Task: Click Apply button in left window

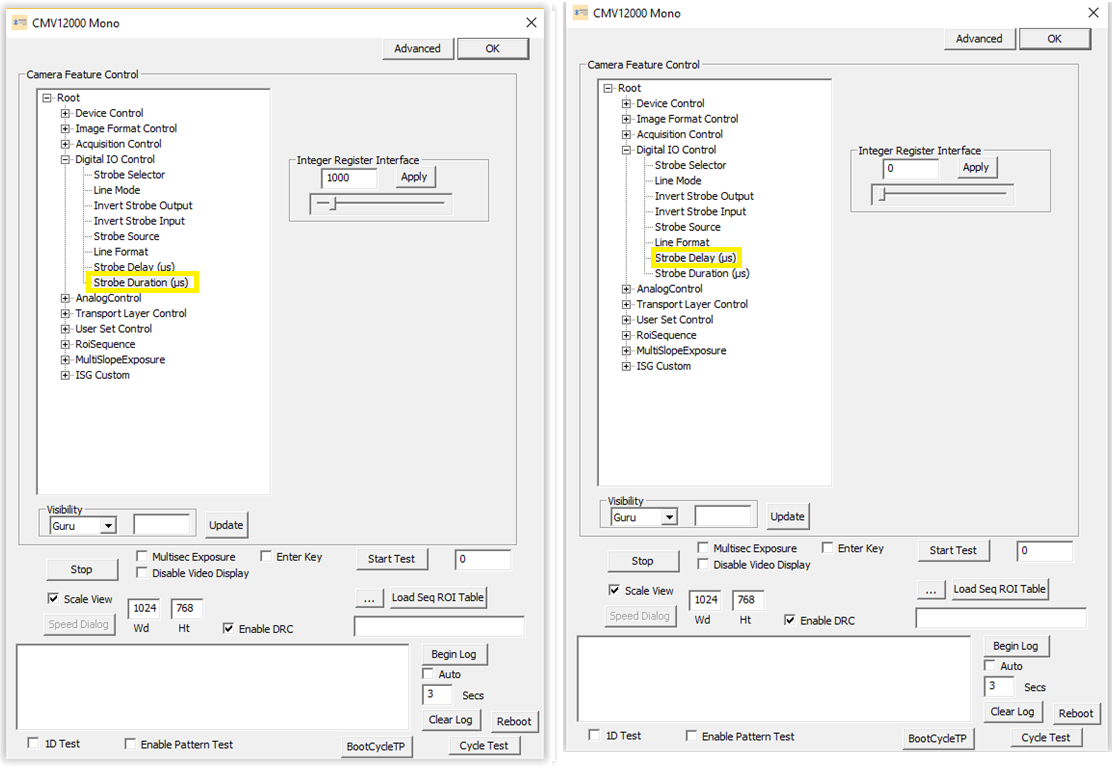Action: pyautogui.click(x=414, y=177)
